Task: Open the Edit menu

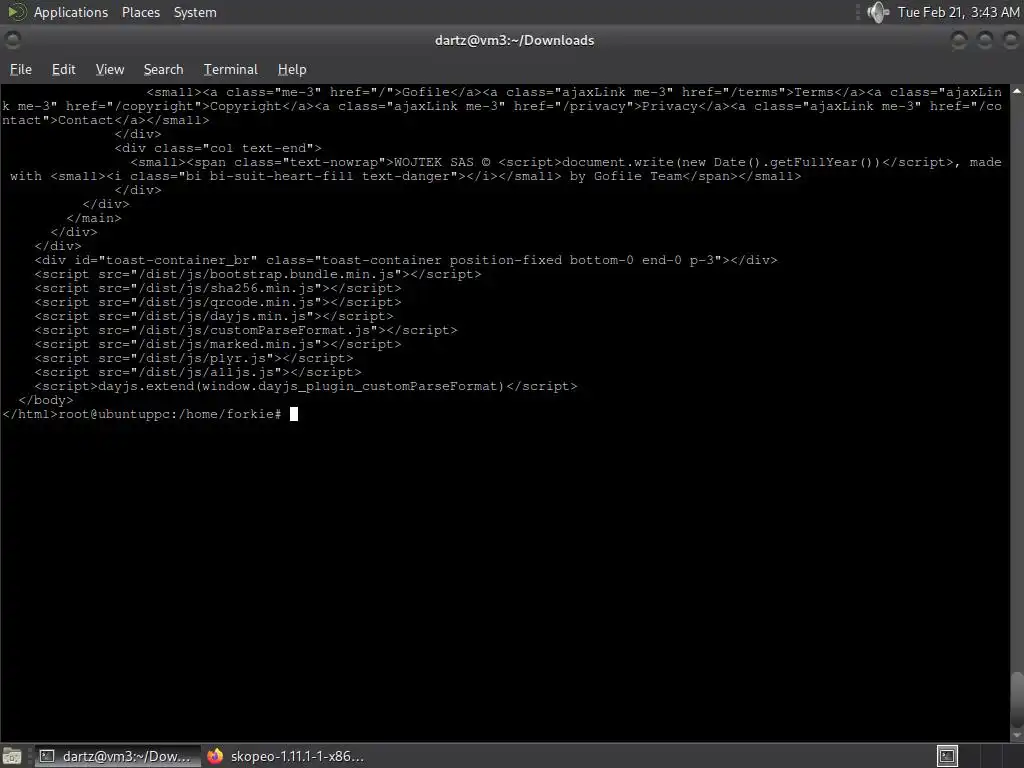Action: point(63,69)
